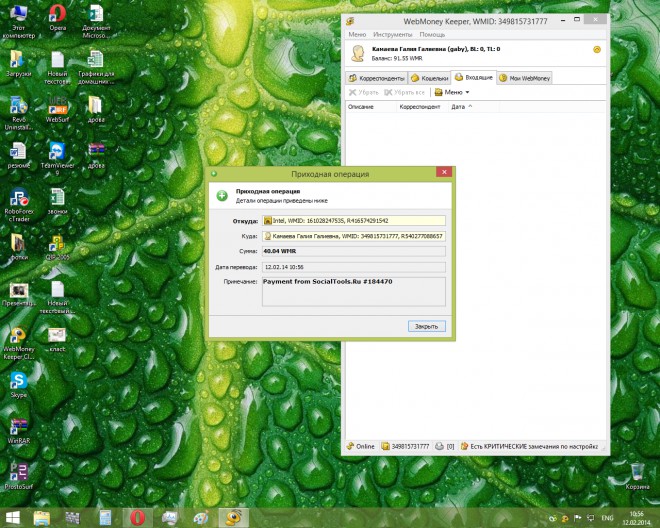660x528 pixels.
Task: Launch RoboForex cTrader shortcut
Action: coord(19,205)
